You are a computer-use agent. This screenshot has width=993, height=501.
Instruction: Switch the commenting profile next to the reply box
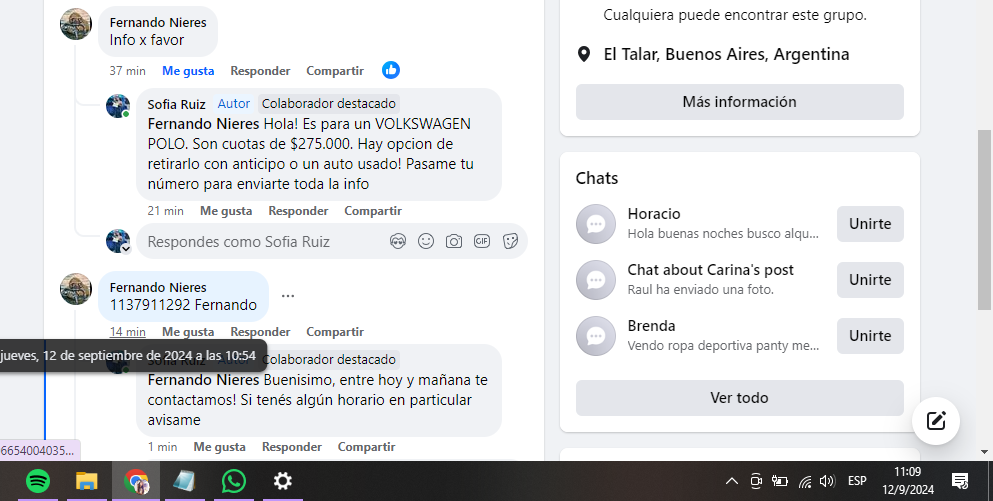[x=119, y=241]
